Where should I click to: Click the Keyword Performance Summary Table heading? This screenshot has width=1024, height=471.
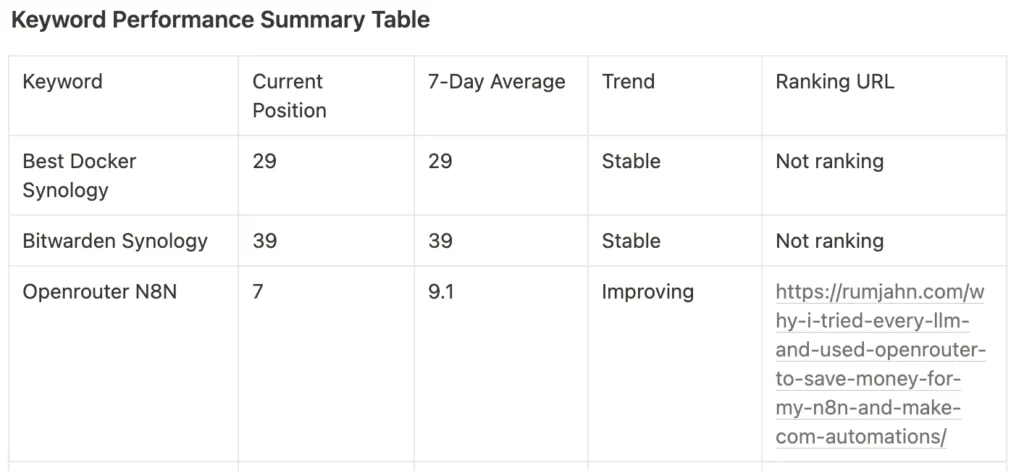click(220, 19)
